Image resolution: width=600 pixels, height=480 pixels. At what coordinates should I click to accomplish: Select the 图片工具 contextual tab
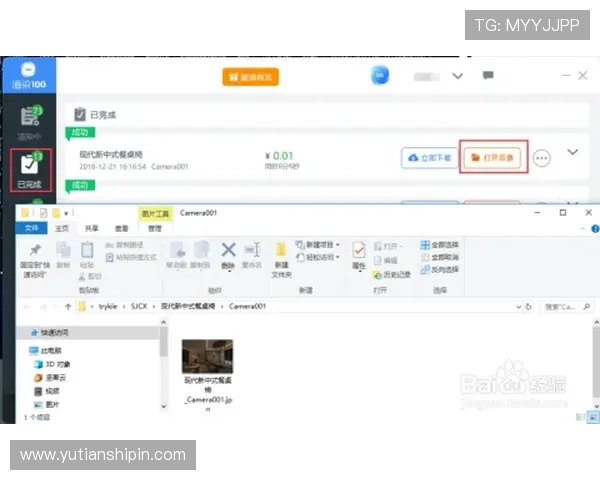[x=155, y=214]
